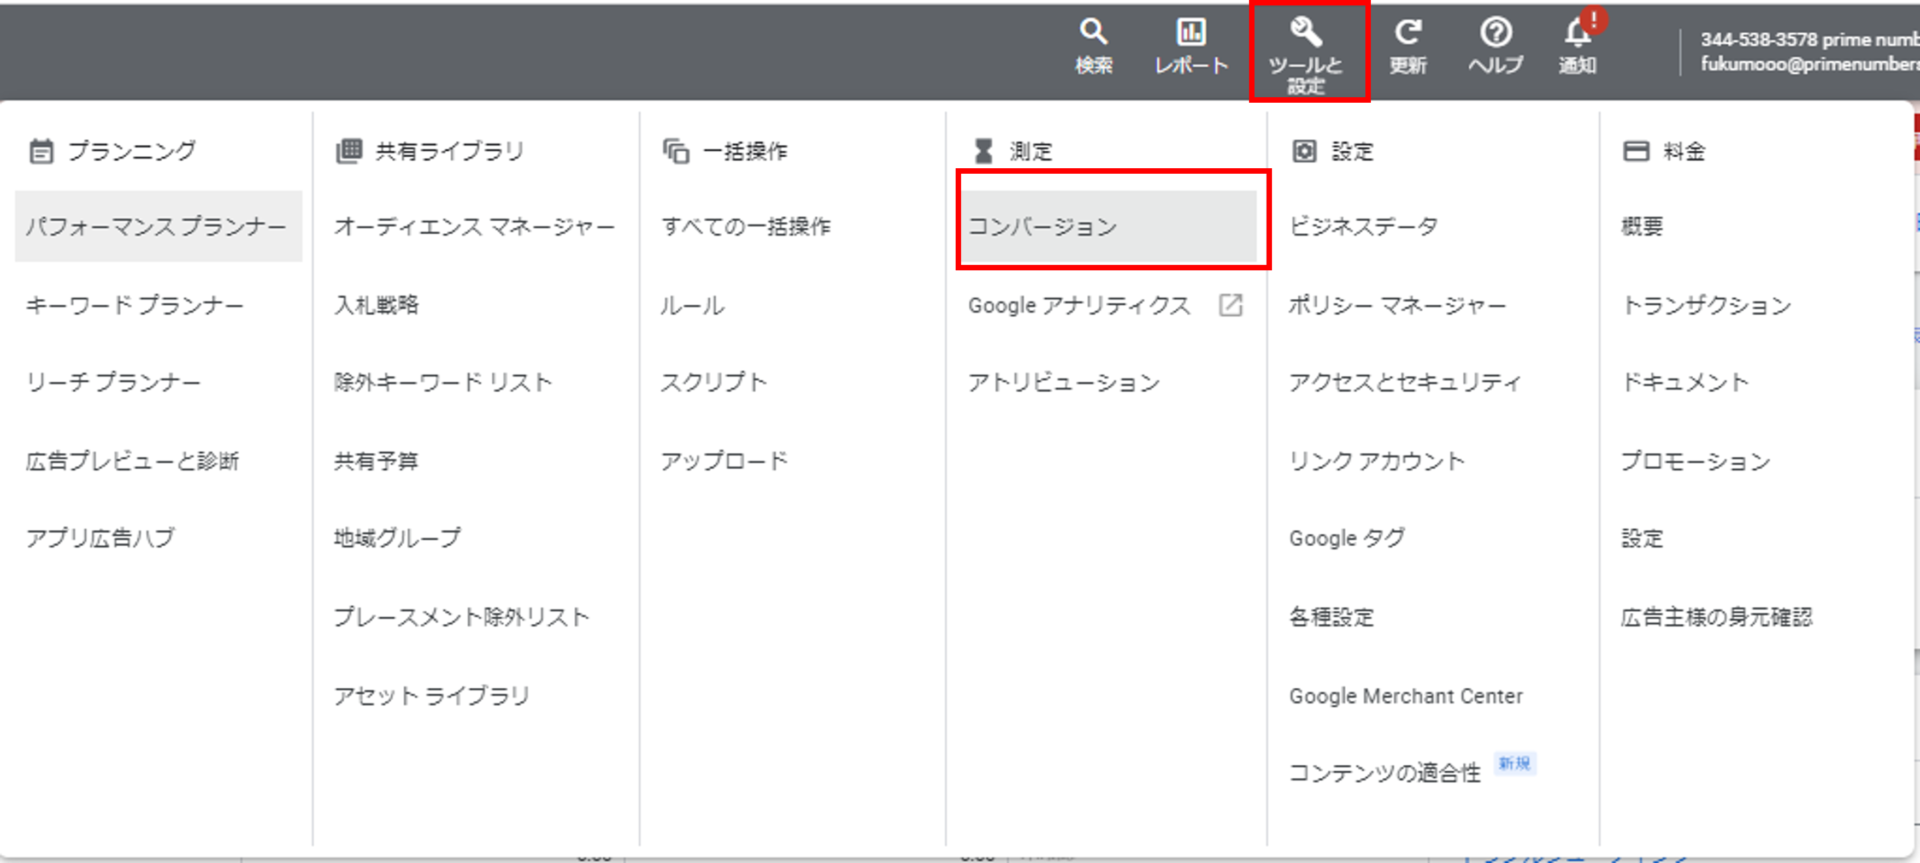Open 地域グループ
Viewport: 1920px width, 863px height.
click(398, 538)
